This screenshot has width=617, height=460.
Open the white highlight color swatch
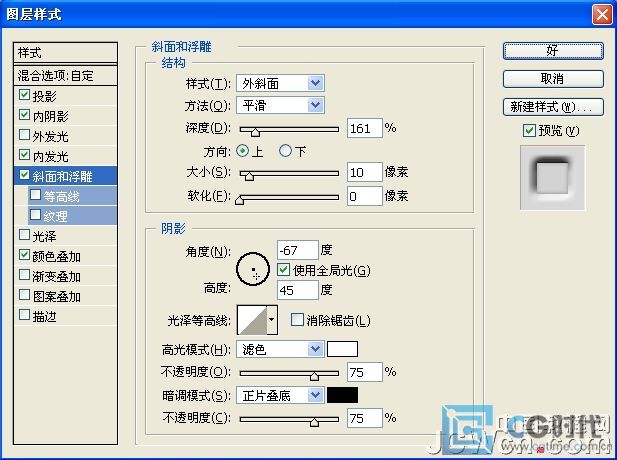(x=342, y=349)
